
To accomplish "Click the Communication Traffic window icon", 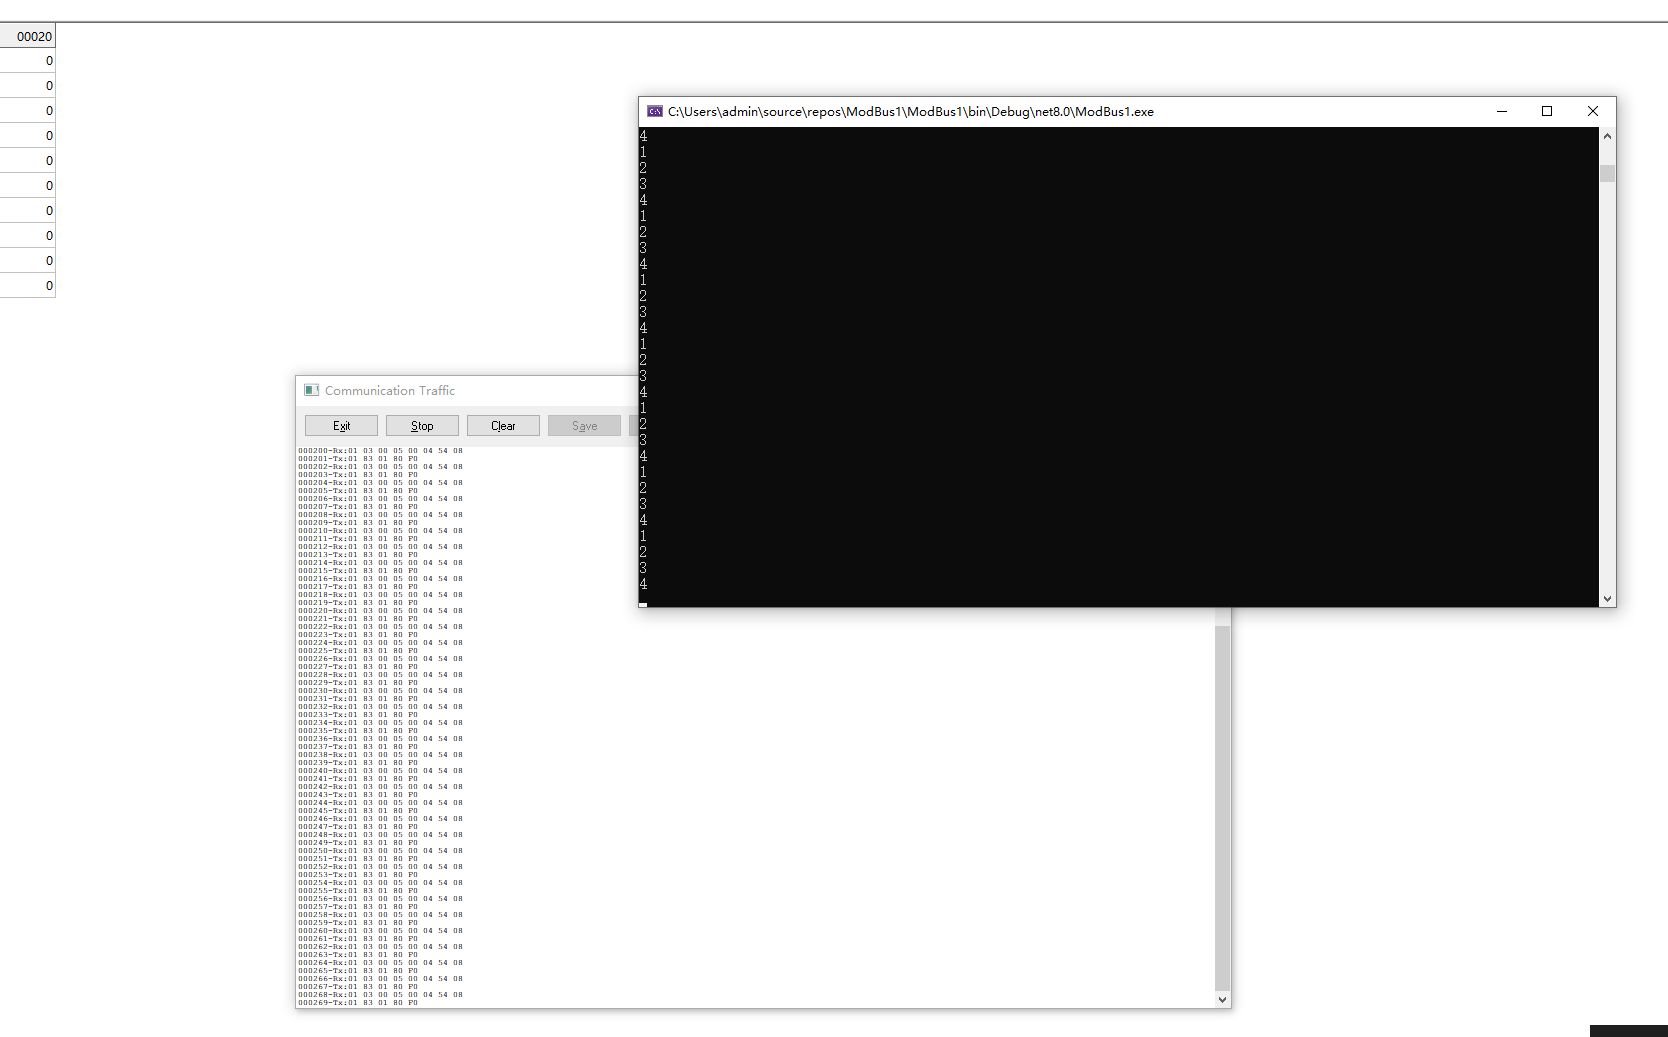I will [312, 390].
